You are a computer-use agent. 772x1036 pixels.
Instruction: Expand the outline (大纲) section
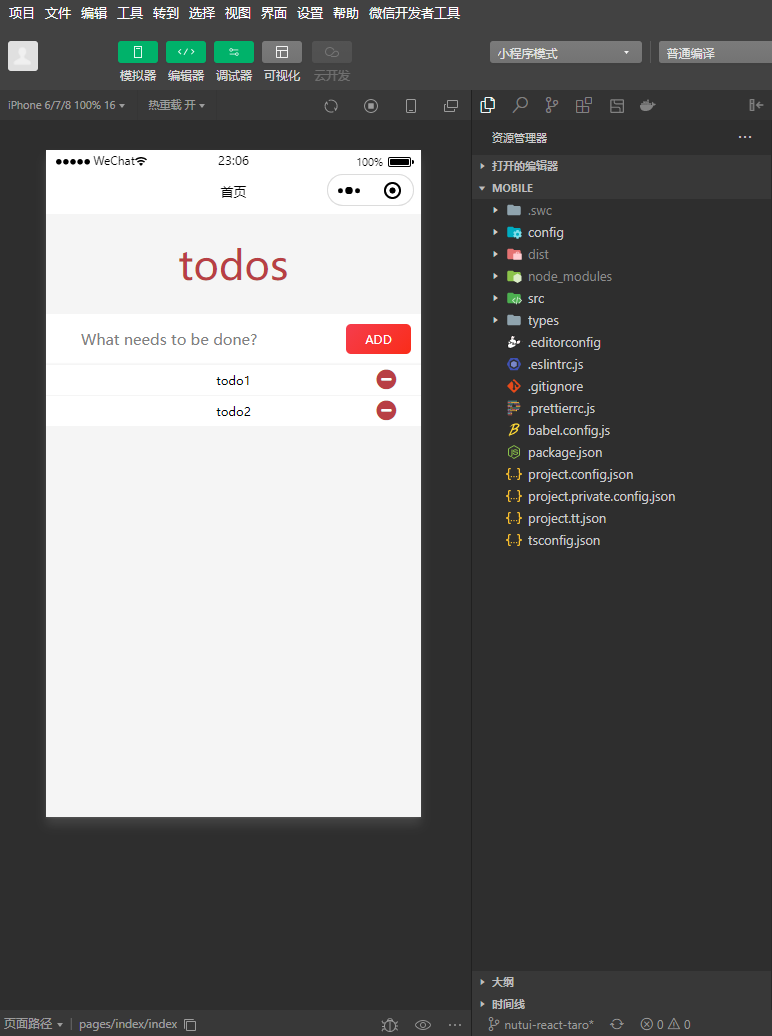point(621,982)
